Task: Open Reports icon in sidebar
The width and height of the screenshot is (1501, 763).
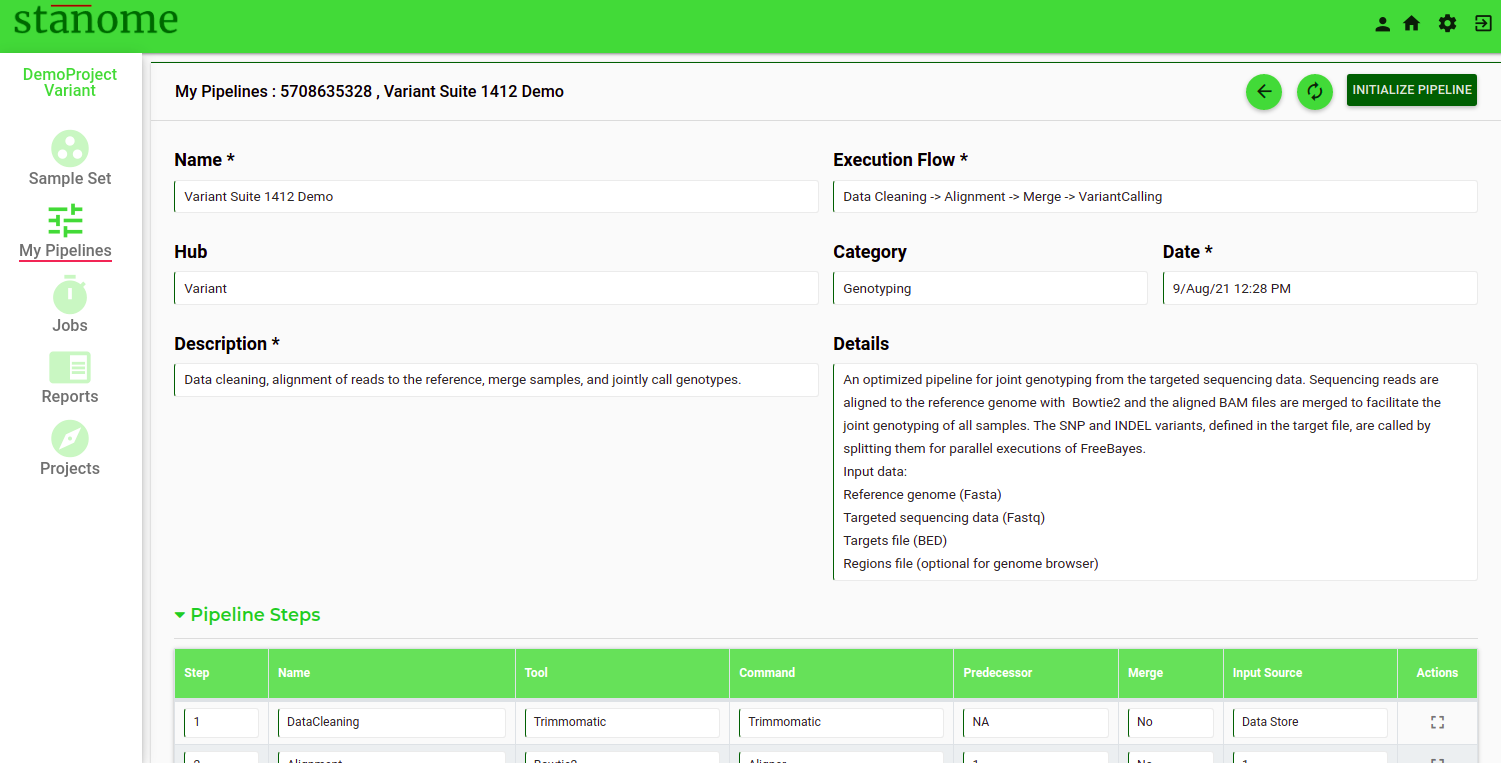Action: (70, 367)
